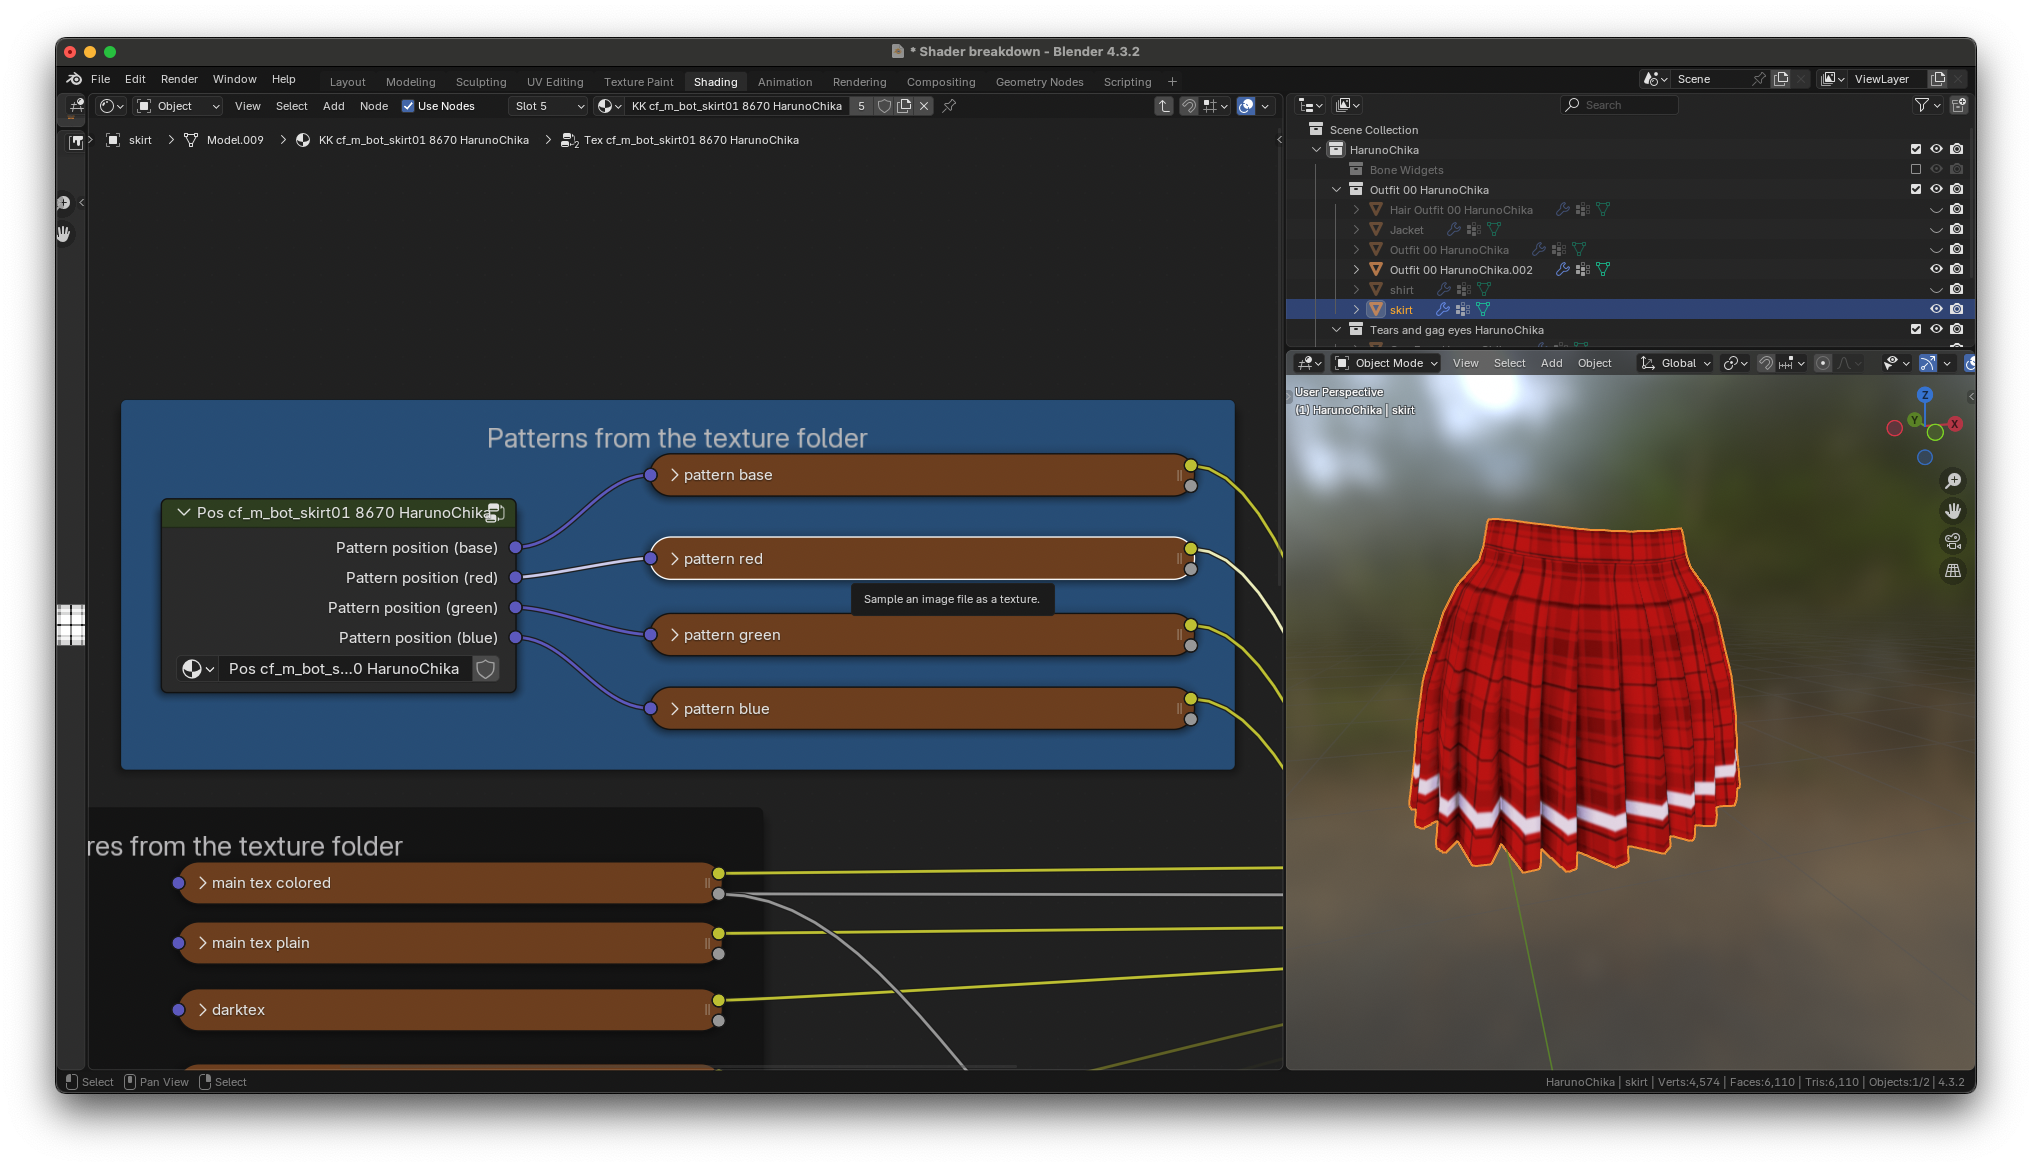The width and height of the screenshot is (2032, 1167).
Task: Open the Render menu
Action: point(179,79)
